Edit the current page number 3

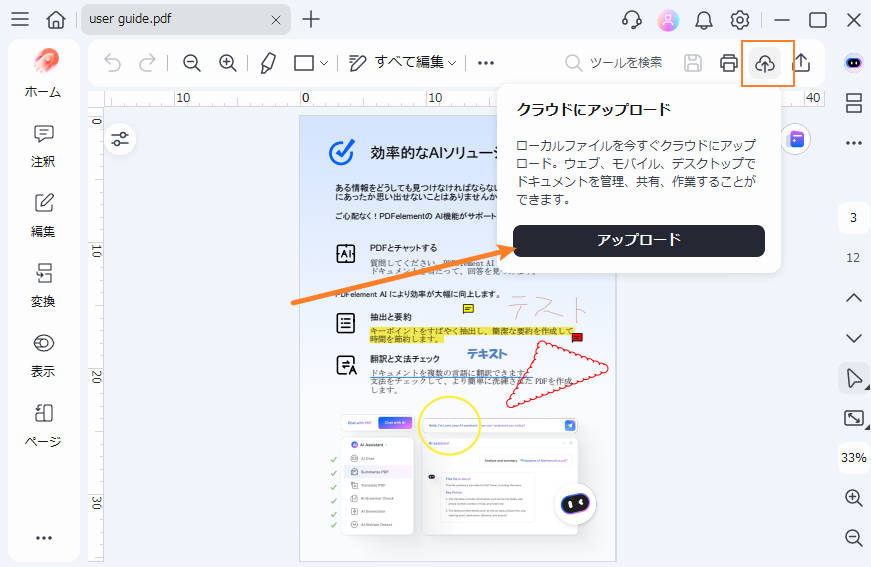click(x=853, y=217)
